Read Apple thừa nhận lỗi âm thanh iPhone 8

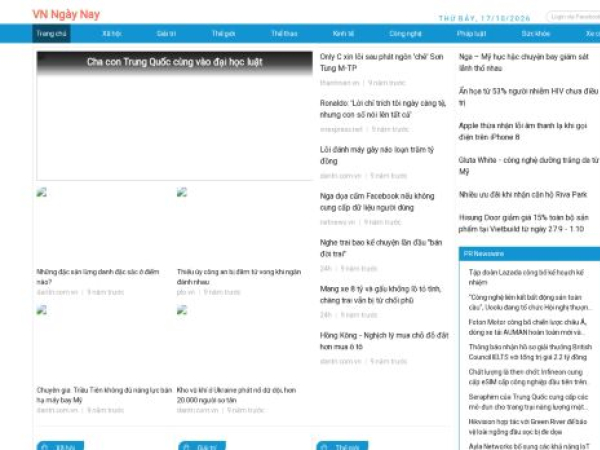523,131
